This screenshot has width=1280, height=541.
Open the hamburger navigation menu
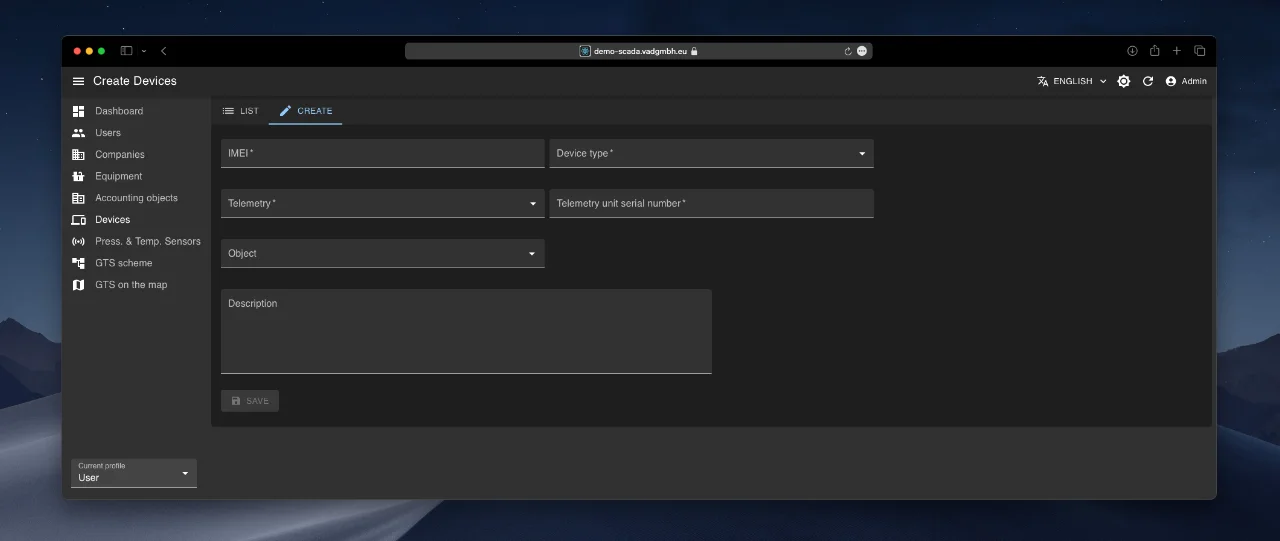click(79, 81)
